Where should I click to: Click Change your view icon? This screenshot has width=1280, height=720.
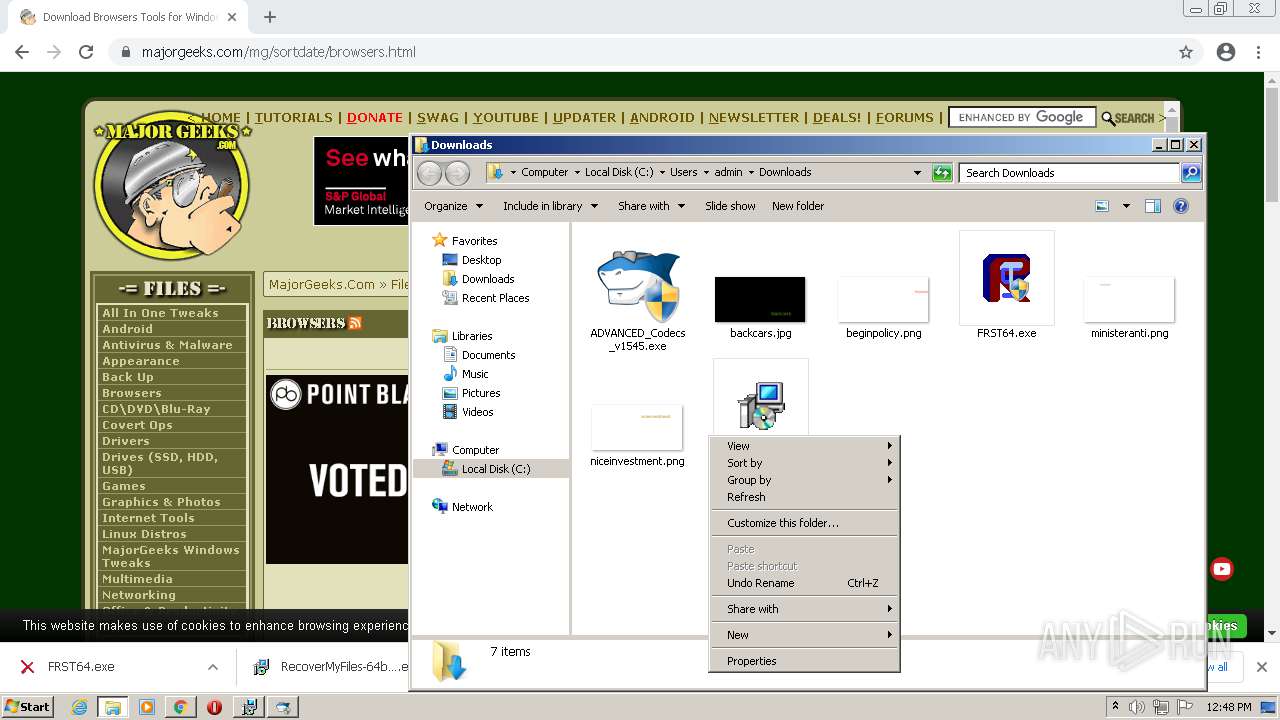tap(1102, 206)
